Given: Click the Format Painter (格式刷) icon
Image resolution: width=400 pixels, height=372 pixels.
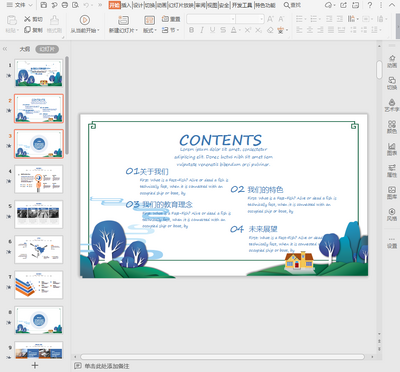Looking at the screenshot, I should pos(54,20).
